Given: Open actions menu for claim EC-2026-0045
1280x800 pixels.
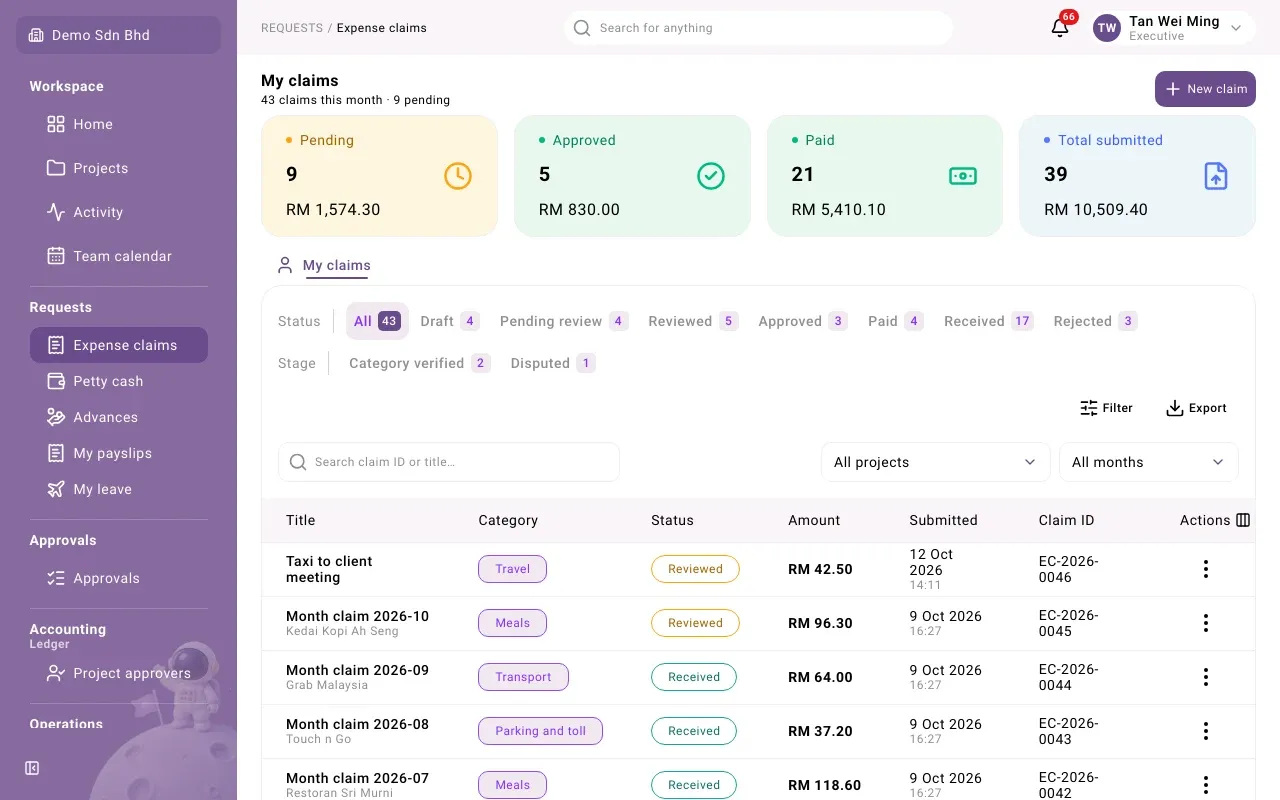Looking at the screenshot, I should (x=1206, y=623).
